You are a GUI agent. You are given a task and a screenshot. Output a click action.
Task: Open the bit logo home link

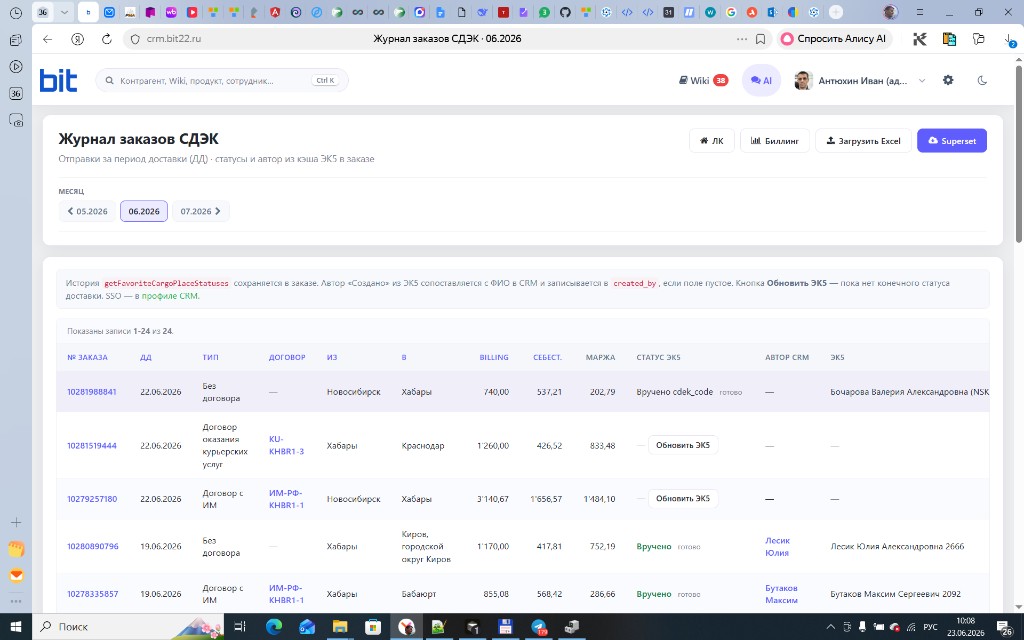(x=58, y=80)
